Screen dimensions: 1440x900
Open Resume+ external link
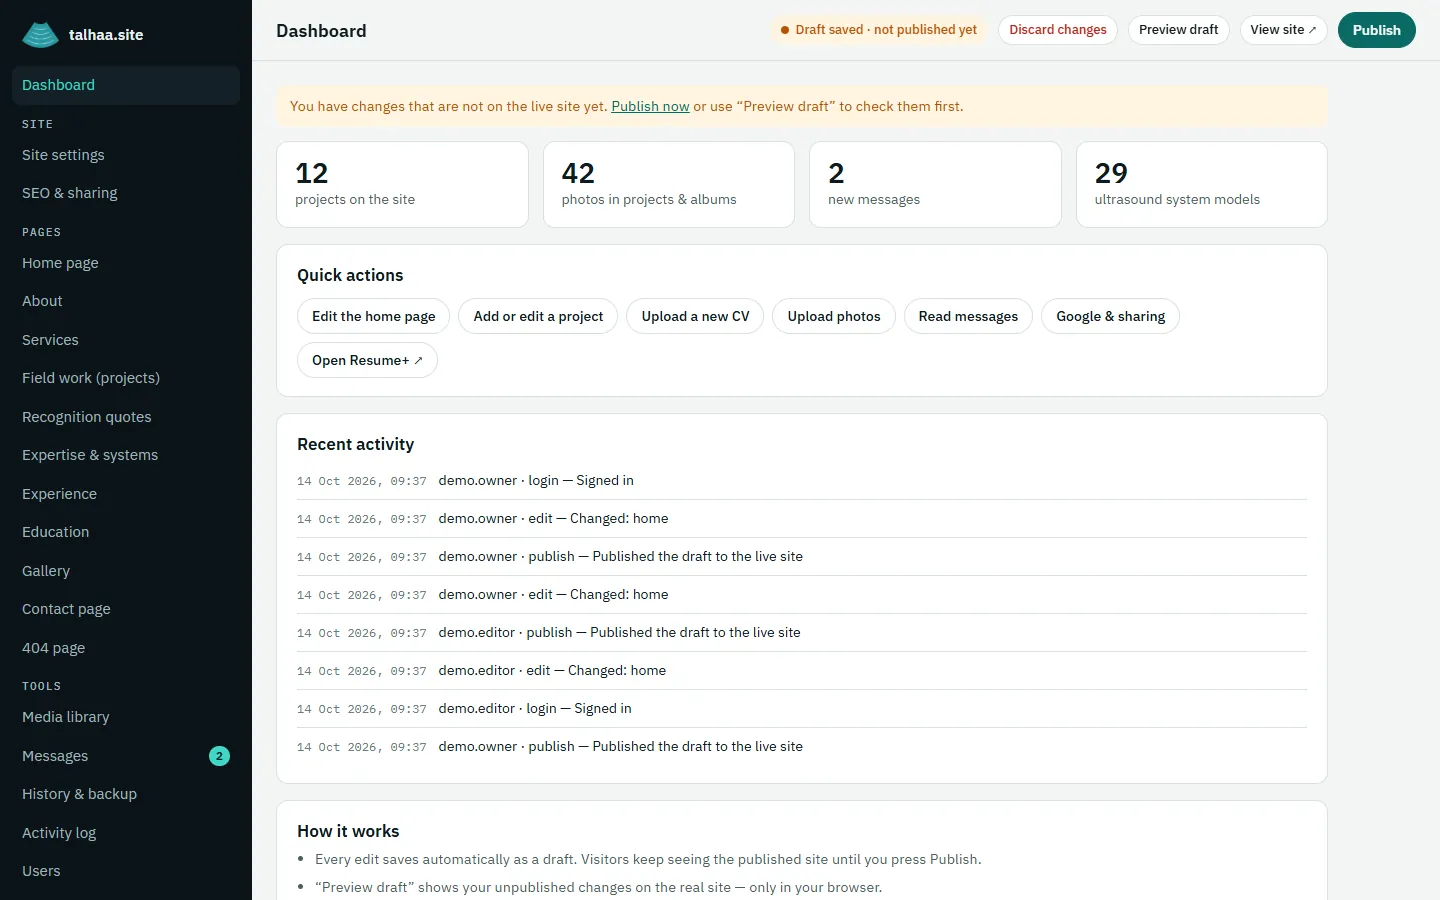pyautogui.click(x=367, y=360)
